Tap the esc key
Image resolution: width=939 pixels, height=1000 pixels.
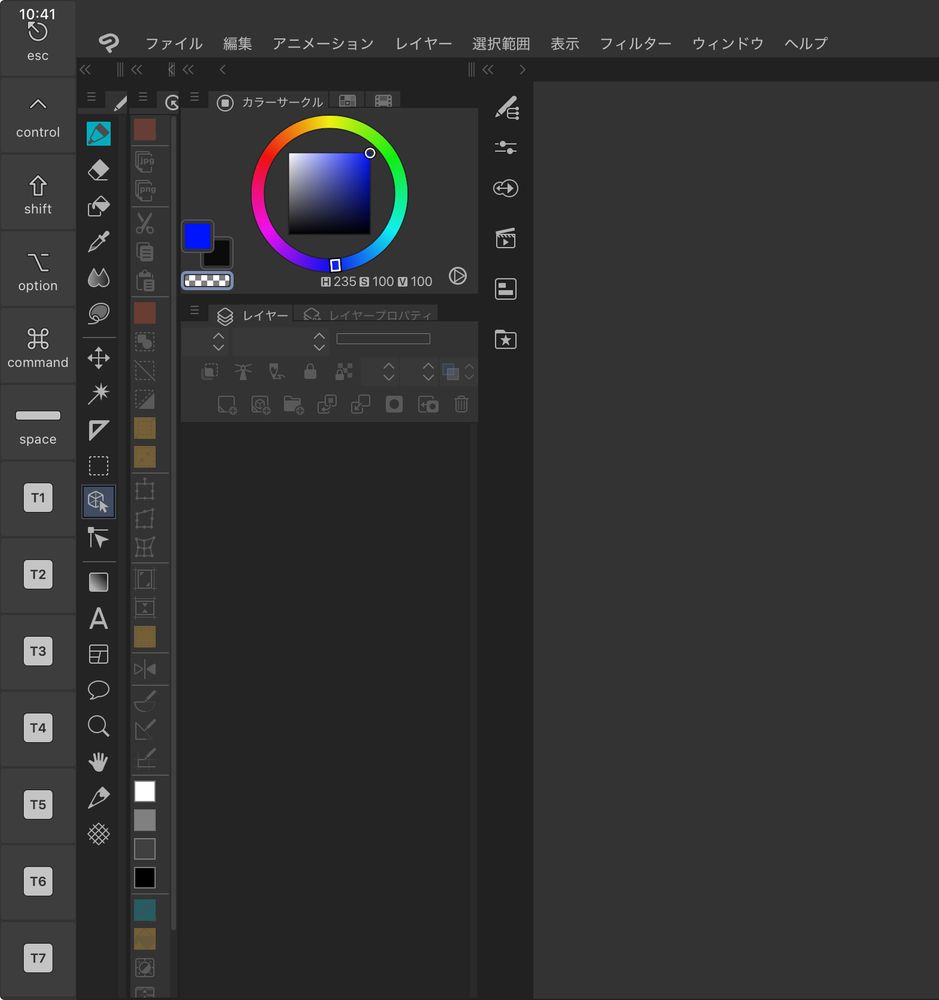coord(38,40)
